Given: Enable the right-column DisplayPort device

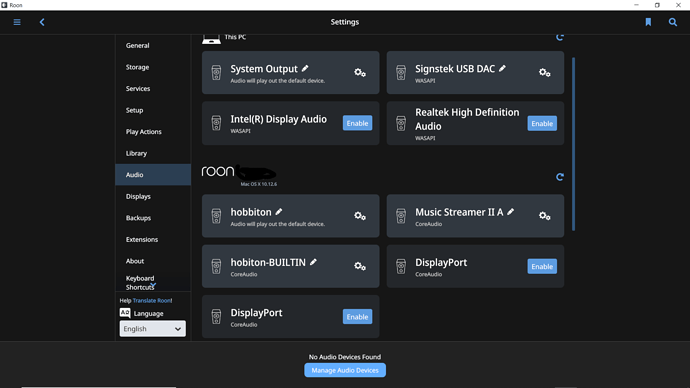Looking at the screenshot, I should (x=542, y=267).
